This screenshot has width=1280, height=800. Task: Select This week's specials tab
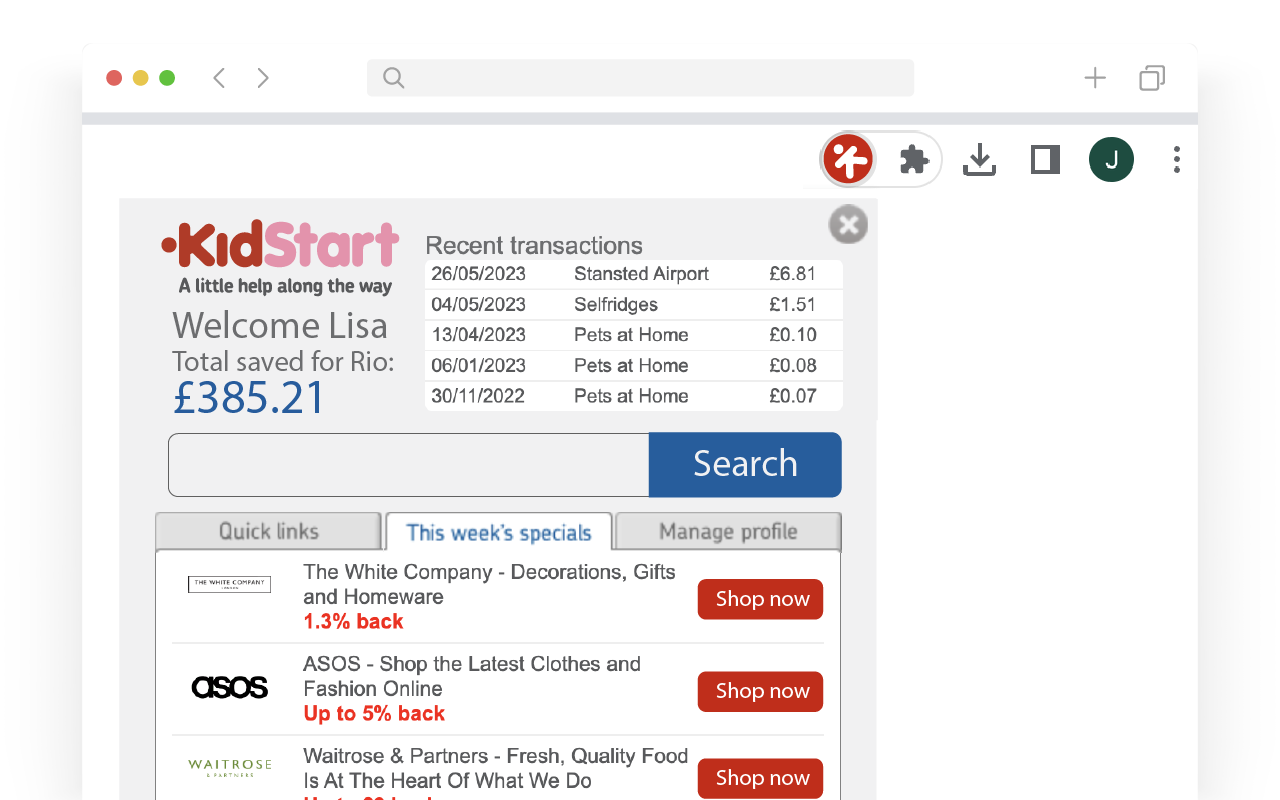499,532
